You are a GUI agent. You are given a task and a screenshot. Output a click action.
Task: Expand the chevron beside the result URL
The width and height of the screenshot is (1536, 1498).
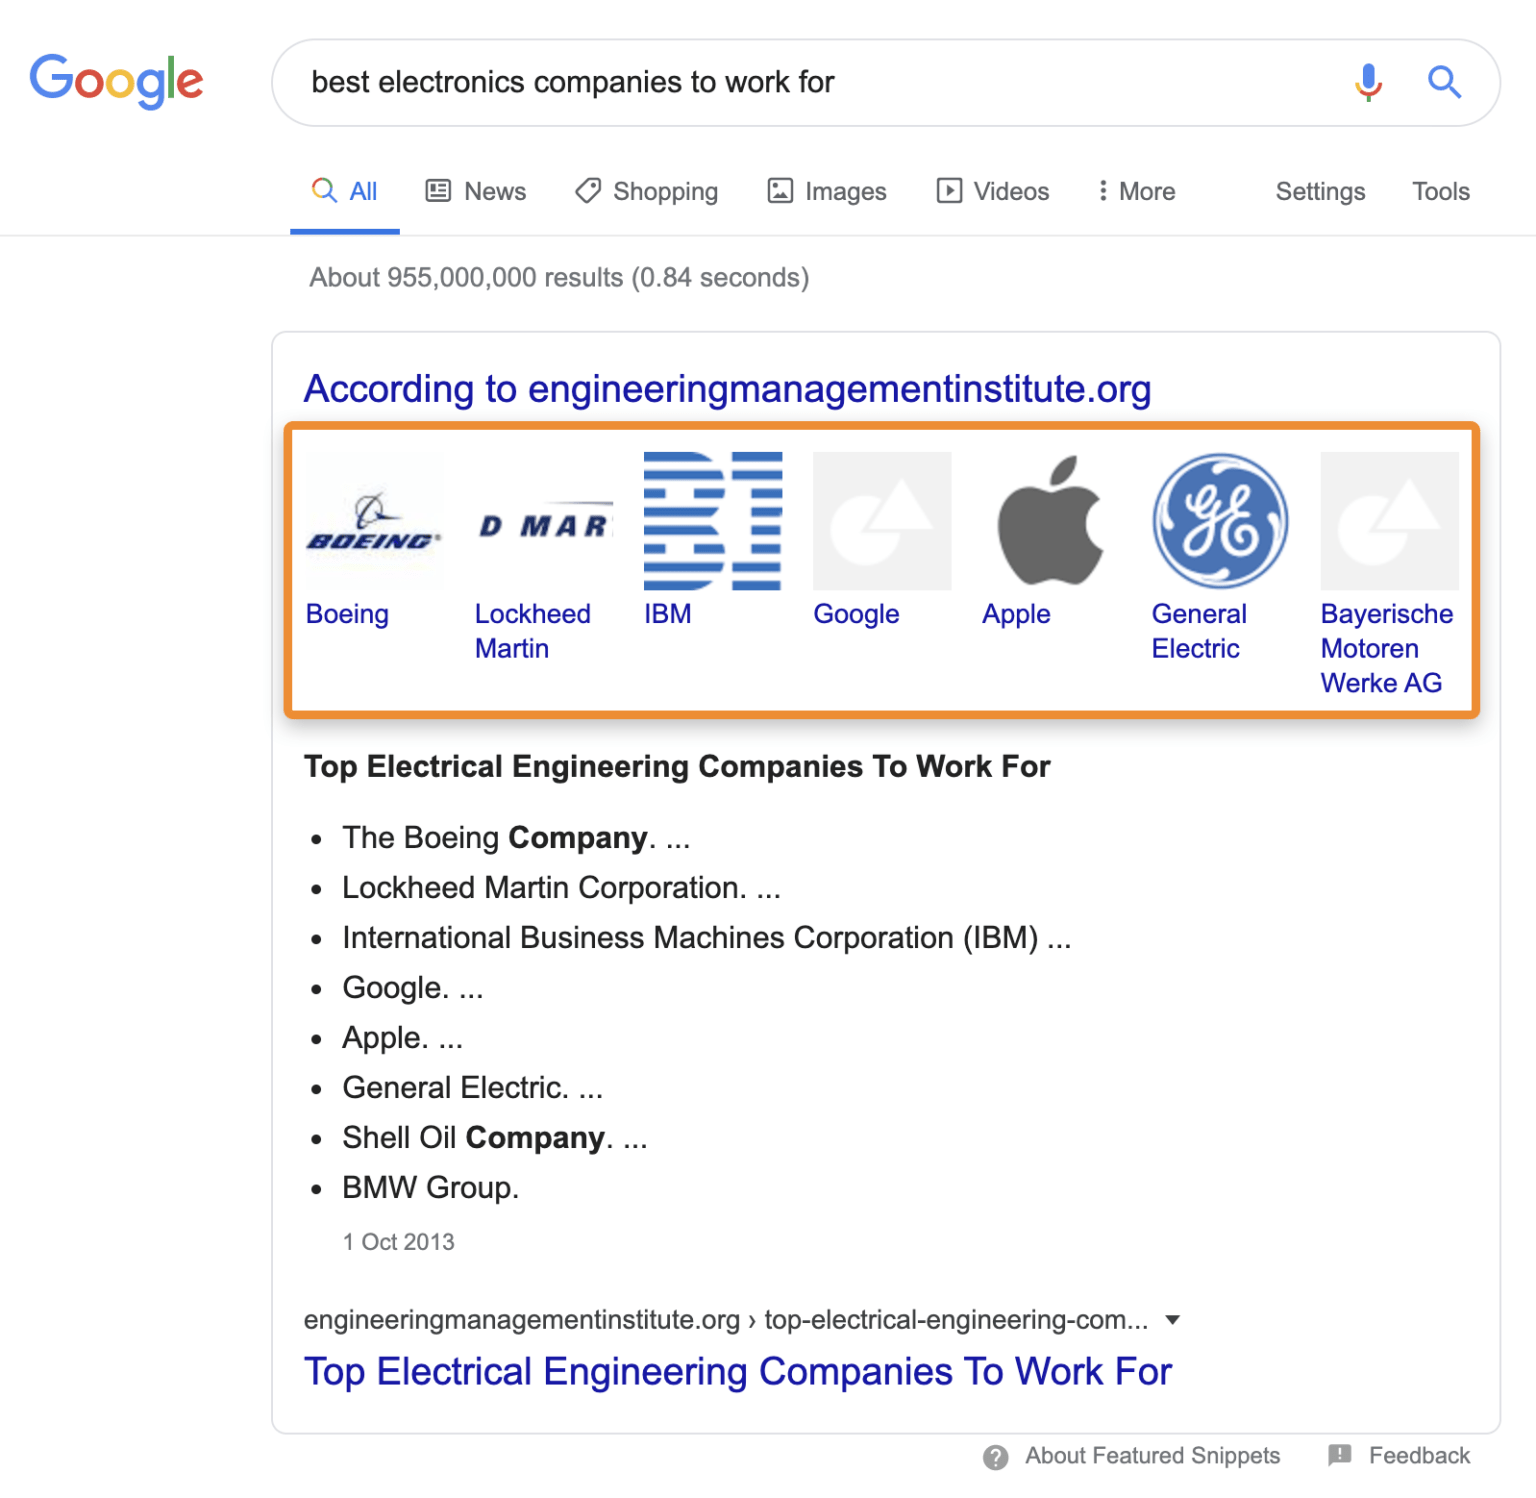[x=1173, y=1320]
